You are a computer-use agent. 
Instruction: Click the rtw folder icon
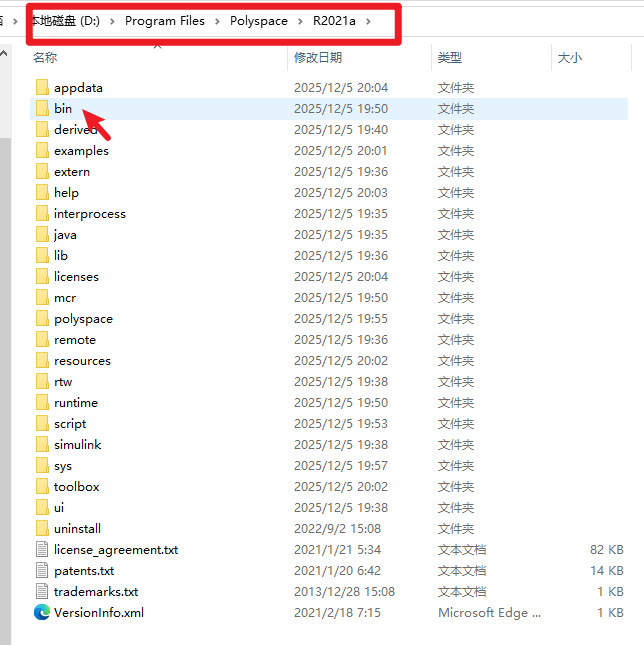42,381
